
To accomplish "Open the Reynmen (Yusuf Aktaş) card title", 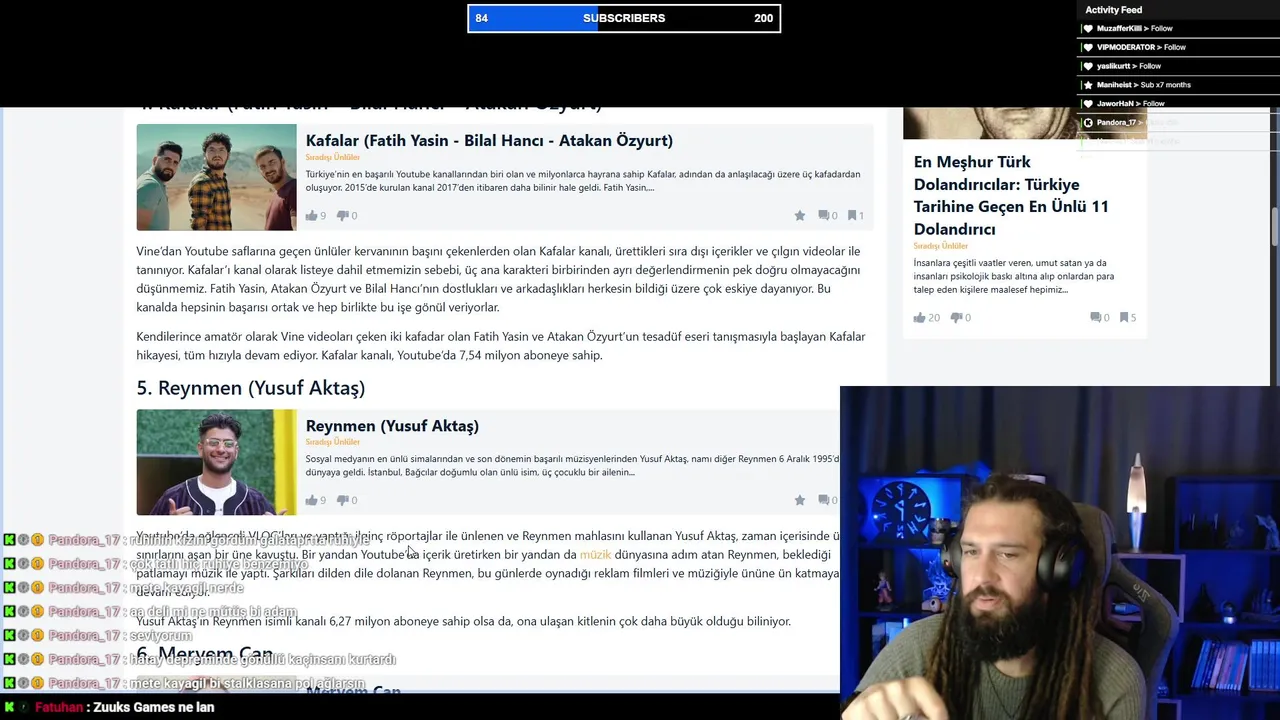I will click(392, 426).
